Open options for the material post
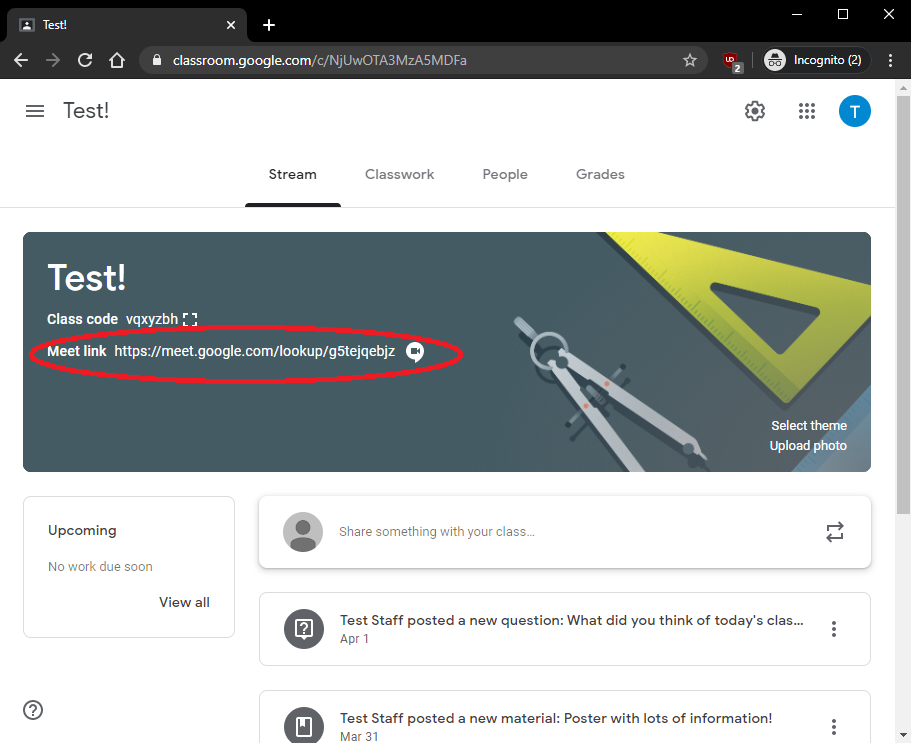Viewport: 911px width, 743px height. (x=833, y=726)
